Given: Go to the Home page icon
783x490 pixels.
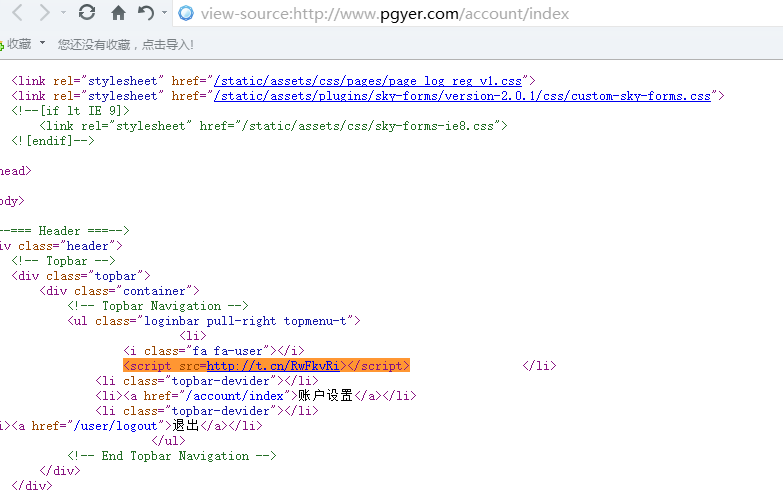Looking at the screenshot, I should point(118,12).
